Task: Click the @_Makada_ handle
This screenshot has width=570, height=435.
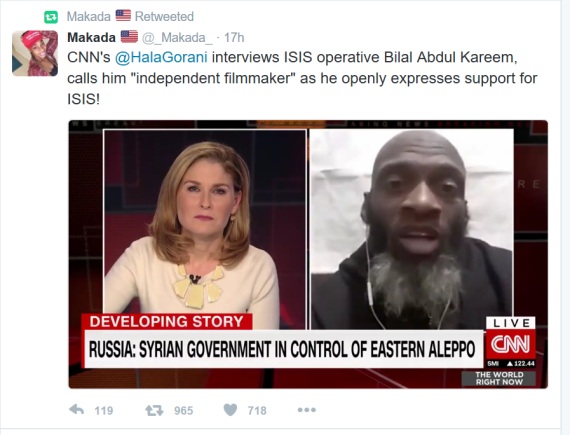Action: [177, 37]
